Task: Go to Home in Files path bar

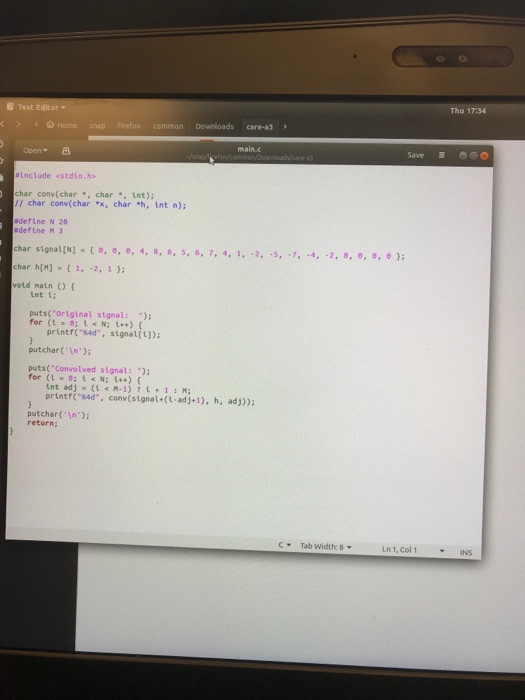Action: tap(62, 125)
